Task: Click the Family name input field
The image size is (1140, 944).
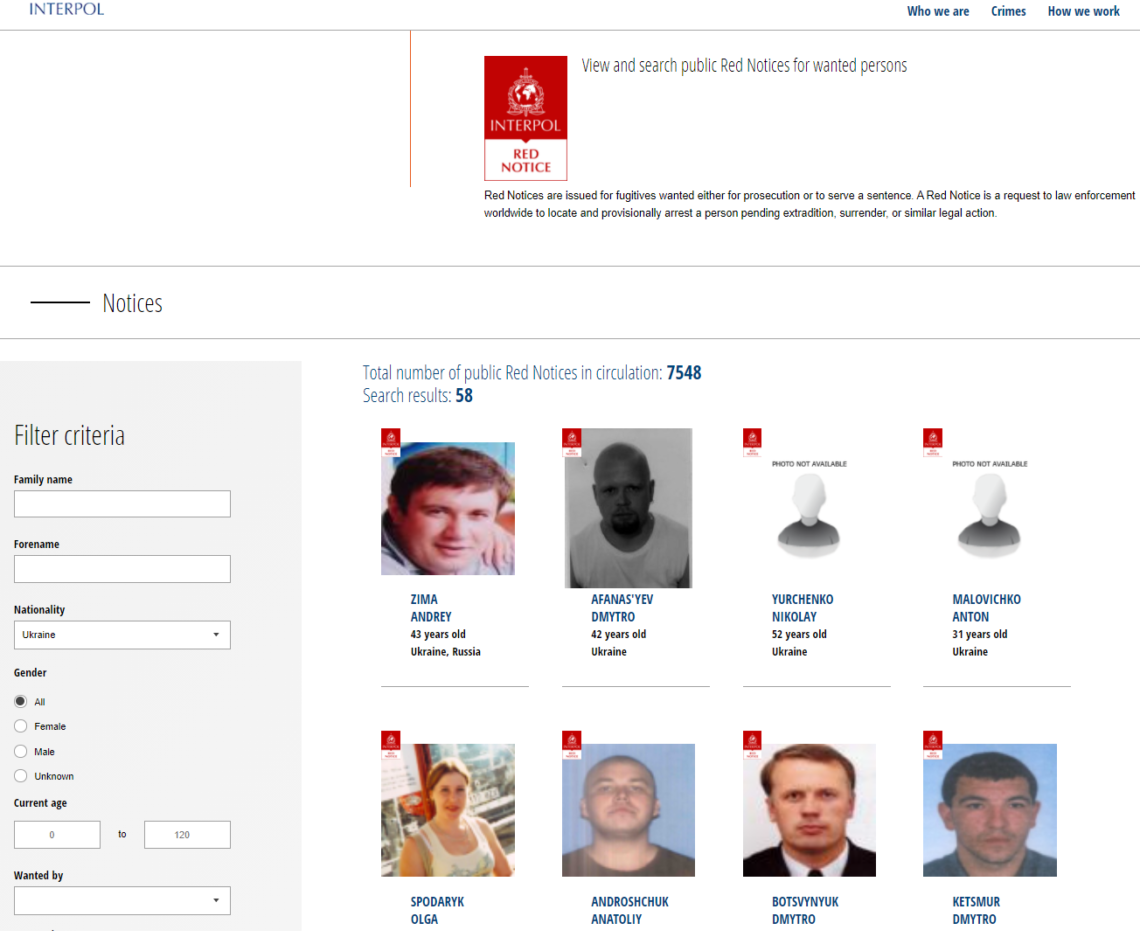Action: [122, 504]
